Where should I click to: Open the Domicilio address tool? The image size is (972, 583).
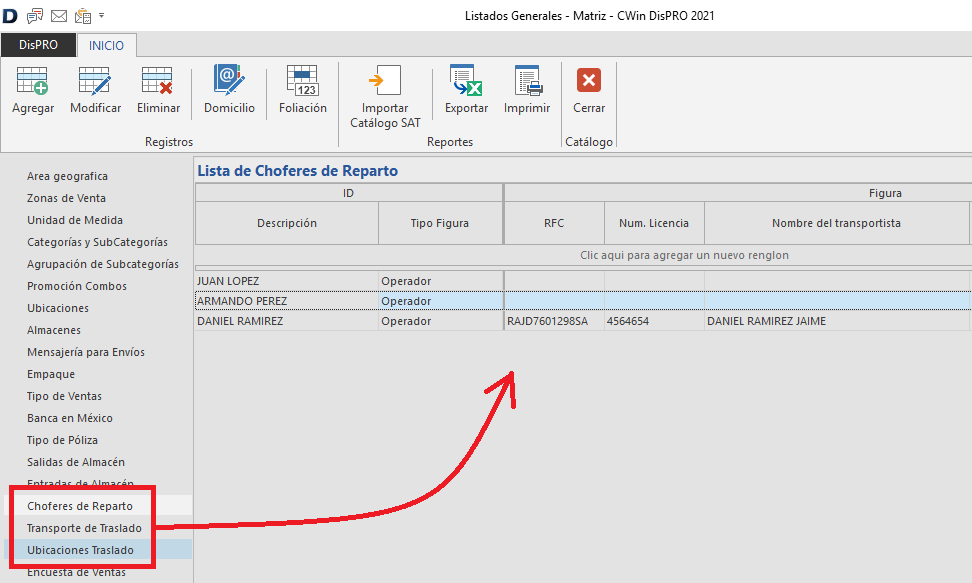click(229, 82)
